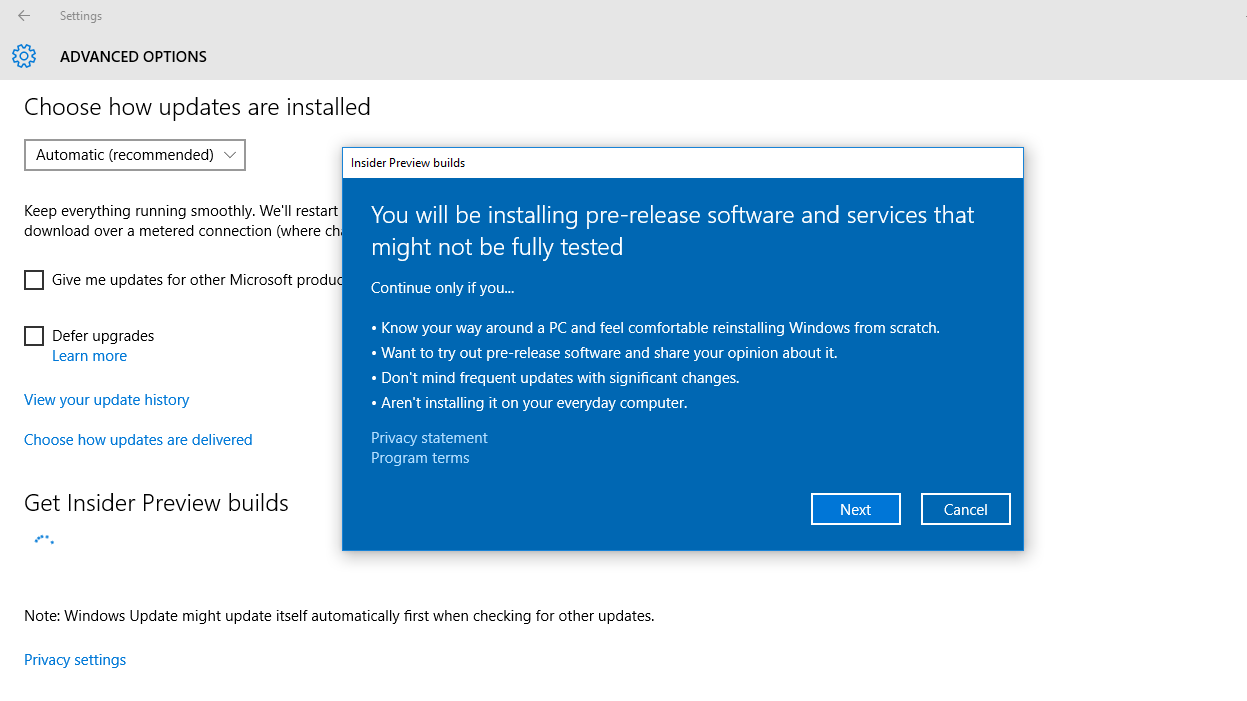Screen dimensions: 1247x701
Task: Cancel the Insider Preview builds dialog
Action: (966, 509)
